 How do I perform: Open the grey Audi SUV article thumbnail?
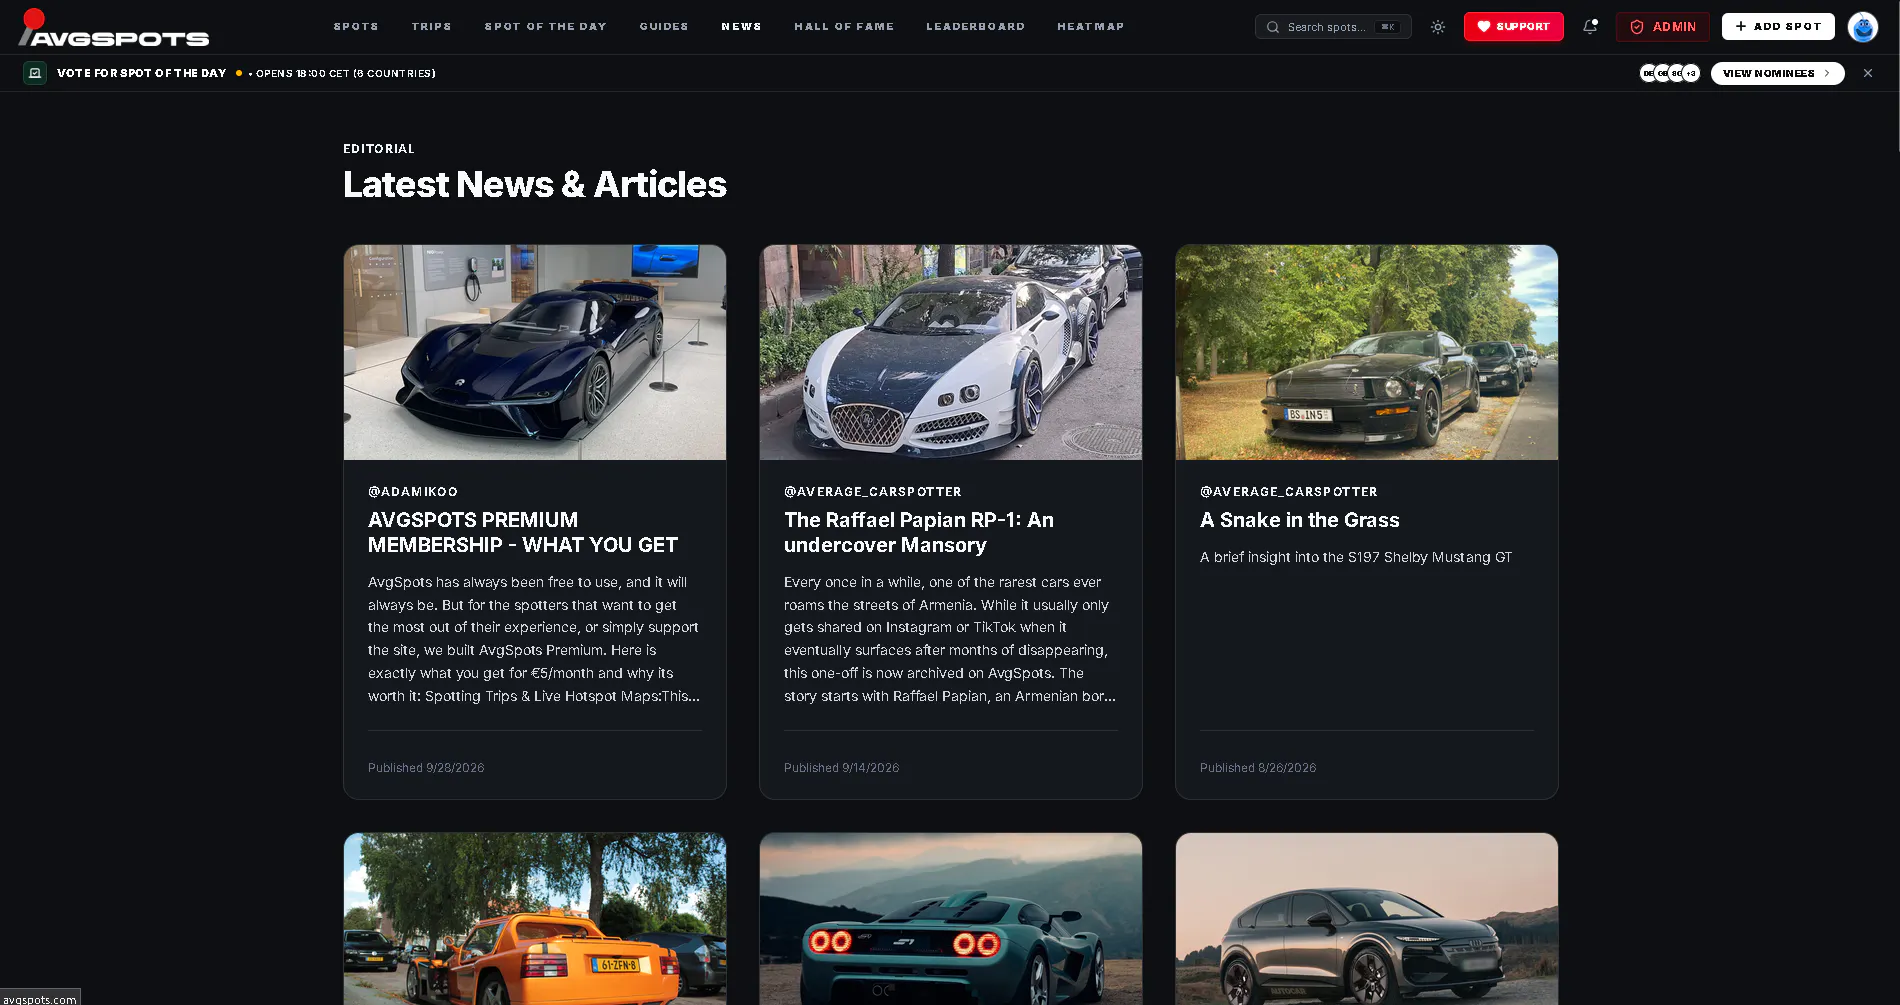click(1367, 919)
